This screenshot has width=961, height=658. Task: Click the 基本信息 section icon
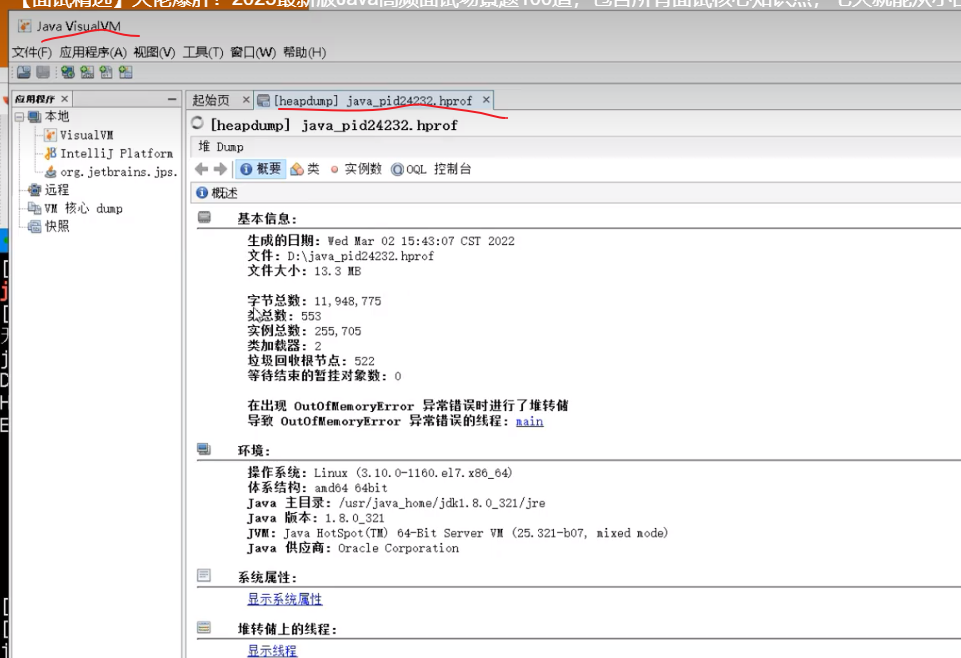(x=204, y=217)
